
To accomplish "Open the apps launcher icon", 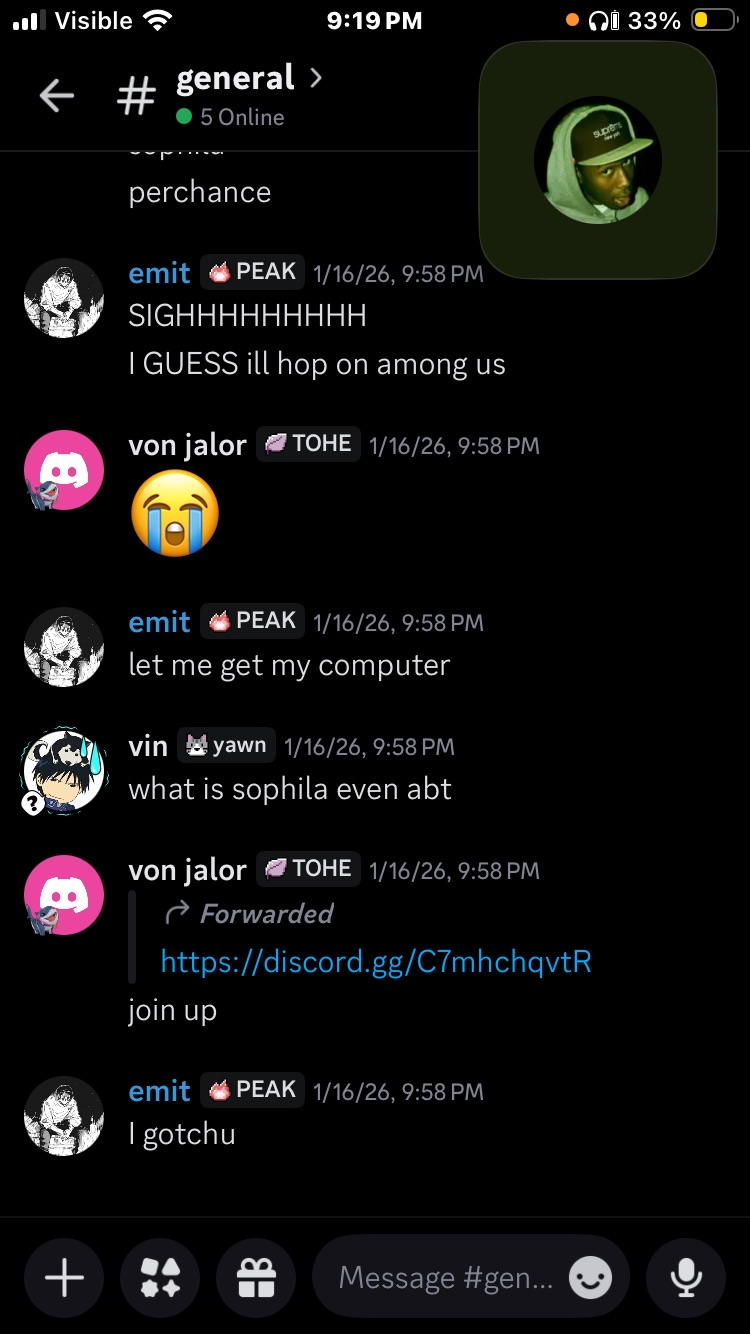I will pyautogui.click(x=160, y=1277).
